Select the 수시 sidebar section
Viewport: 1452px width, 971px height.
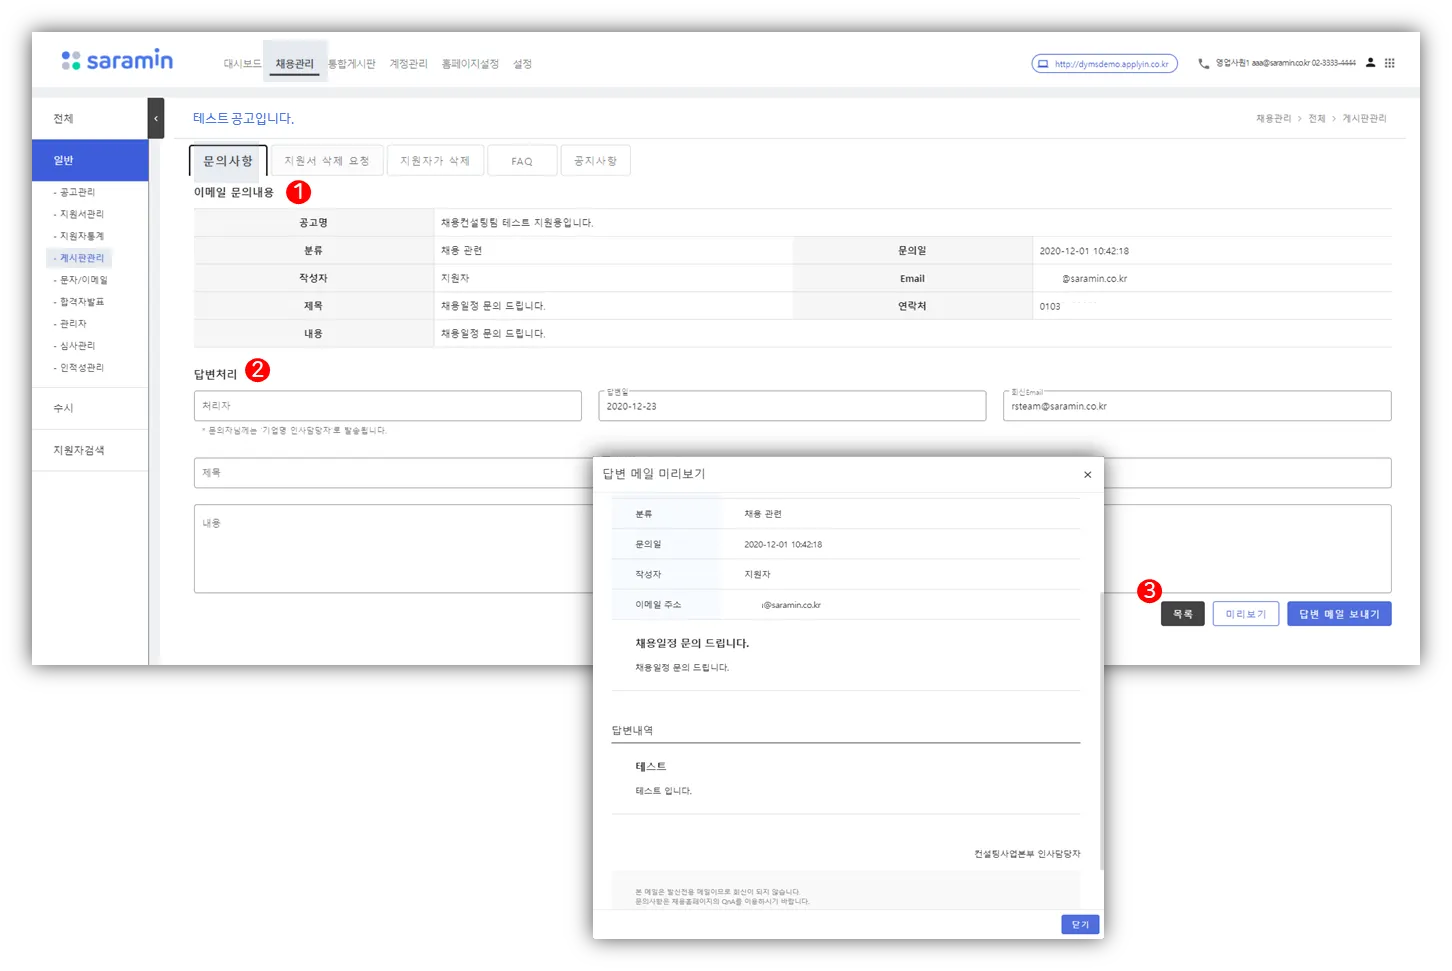[x=90, y=408]
